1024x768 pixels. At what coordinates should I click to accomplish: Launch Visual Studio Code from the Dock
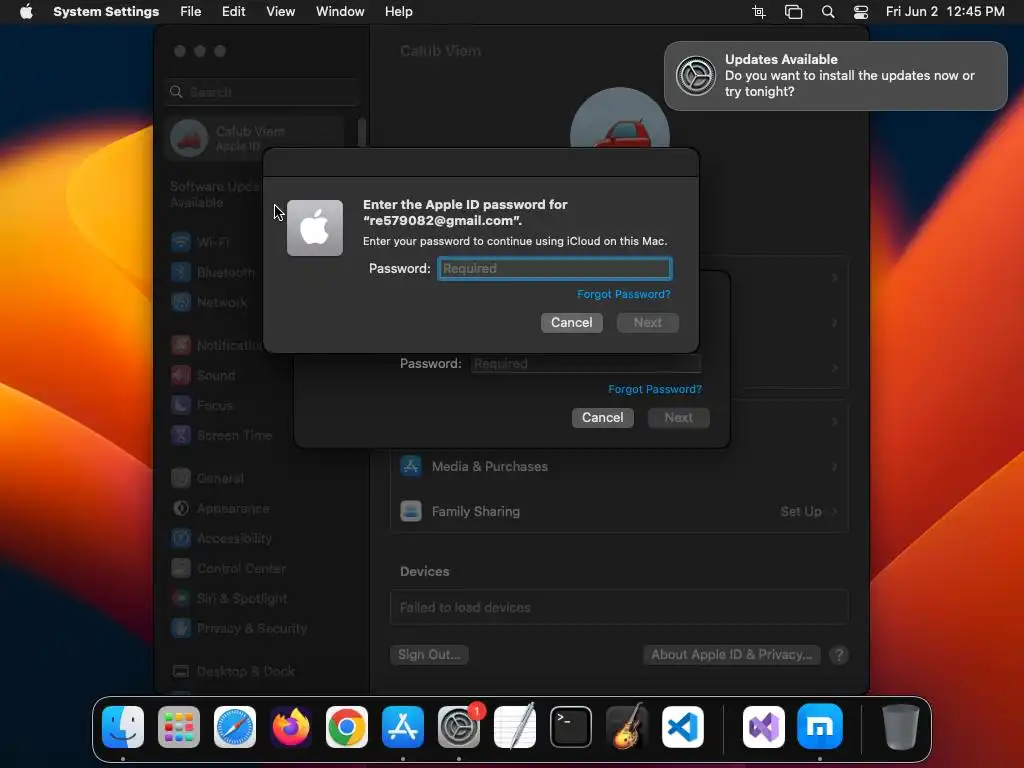tap(683, 727)
